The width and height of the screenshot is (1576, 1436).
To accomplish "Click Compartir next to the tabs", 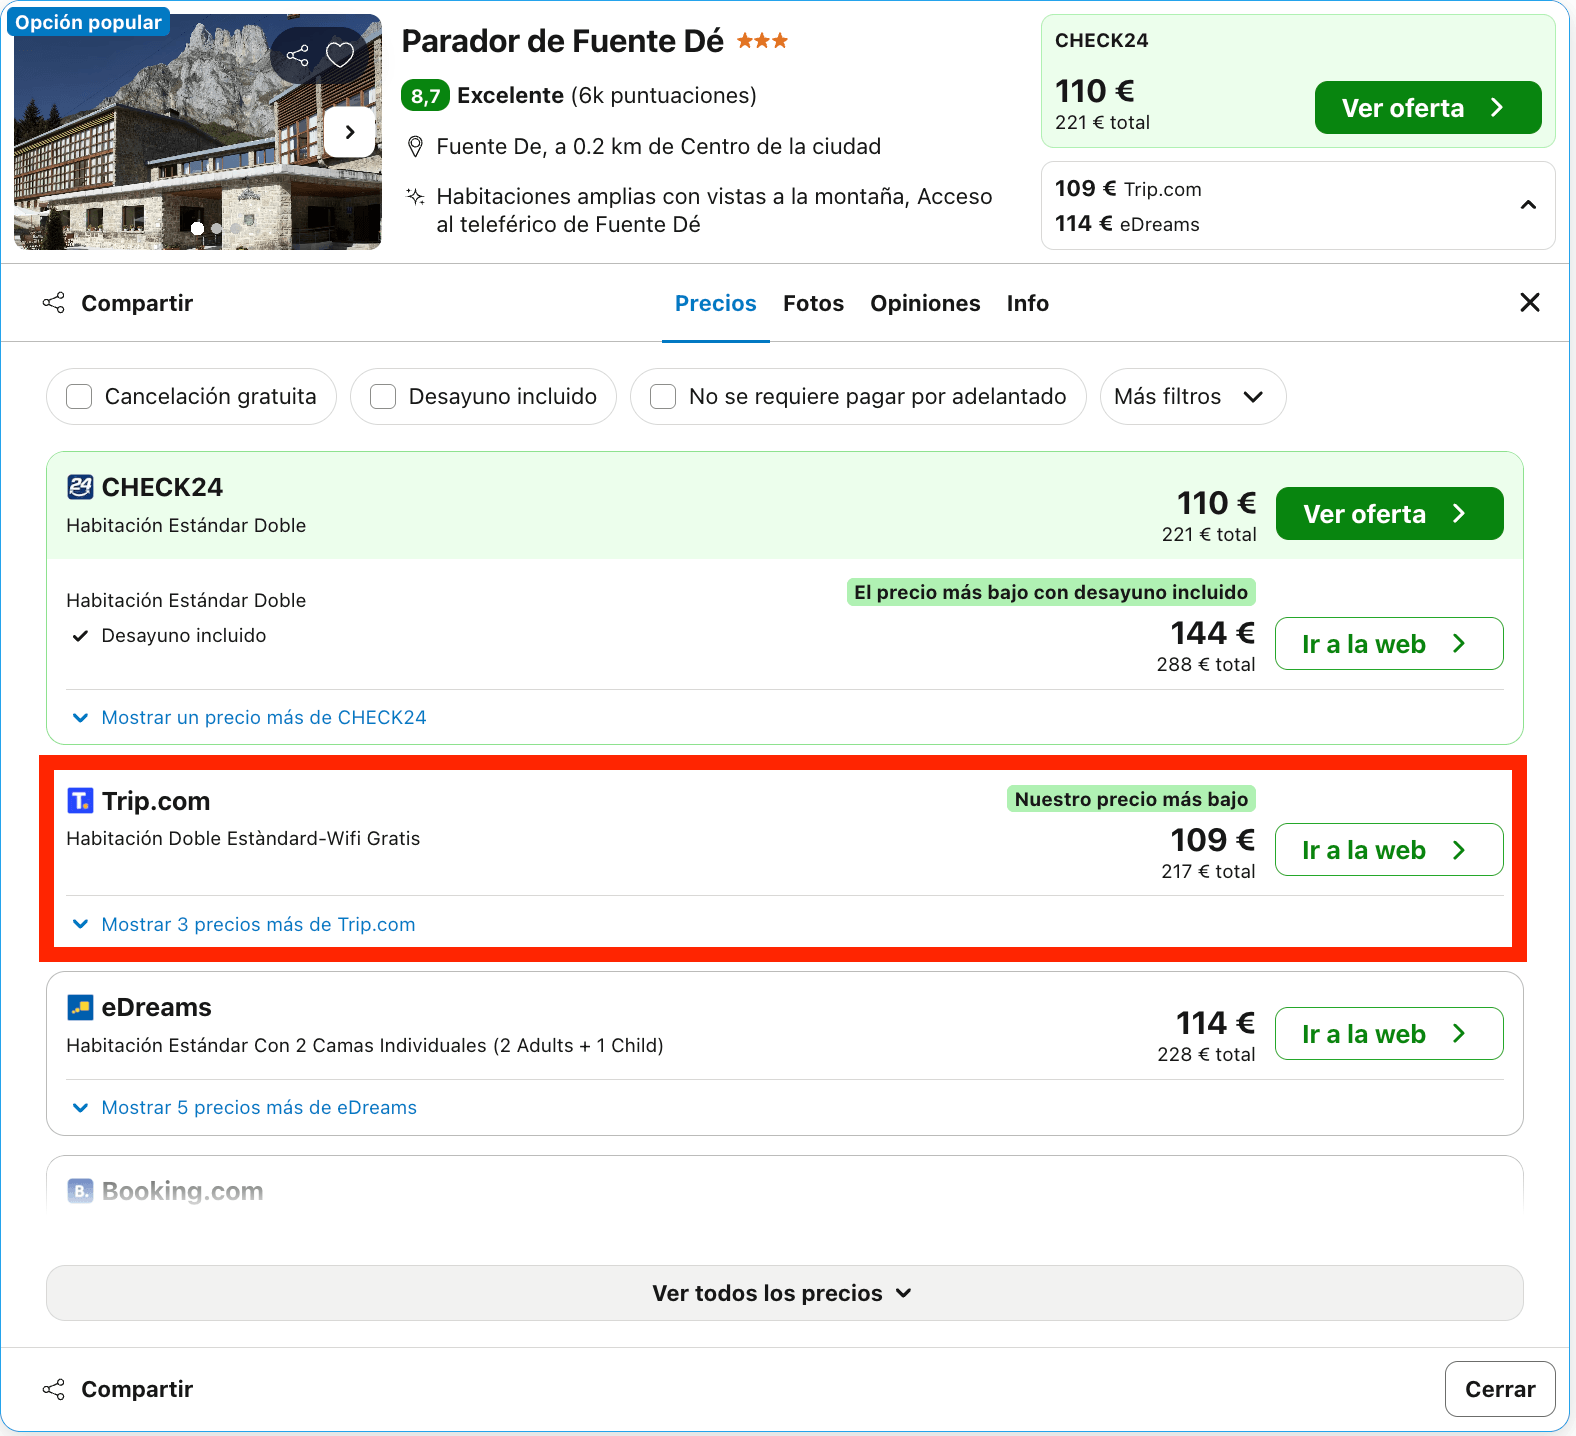I will 118,303.
